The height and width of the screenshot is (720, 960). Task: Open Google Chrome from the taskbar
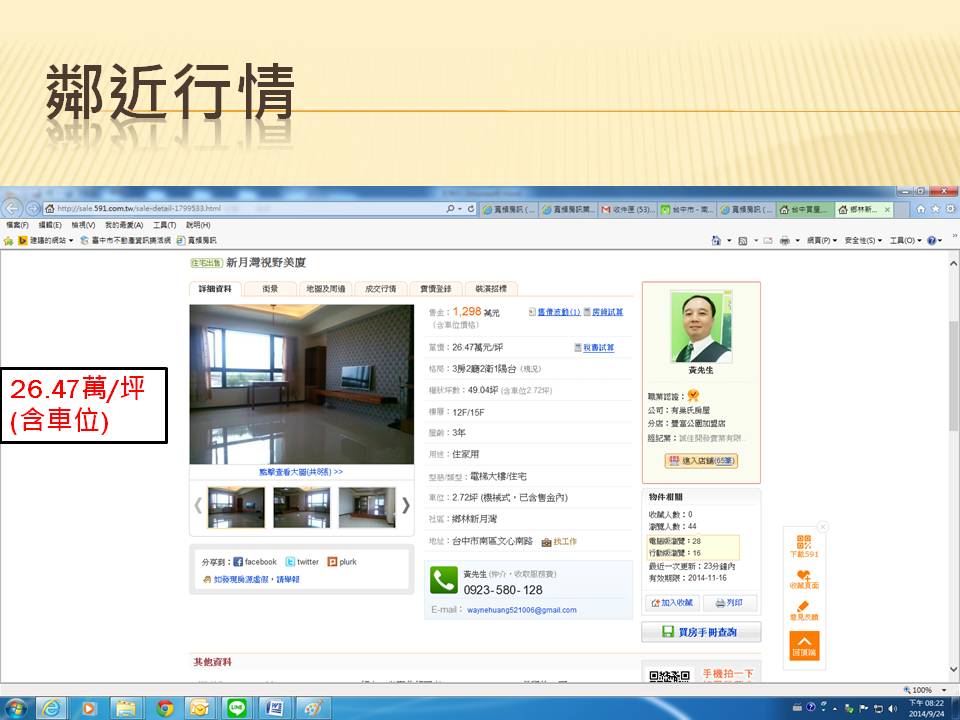tap(164, 708)
